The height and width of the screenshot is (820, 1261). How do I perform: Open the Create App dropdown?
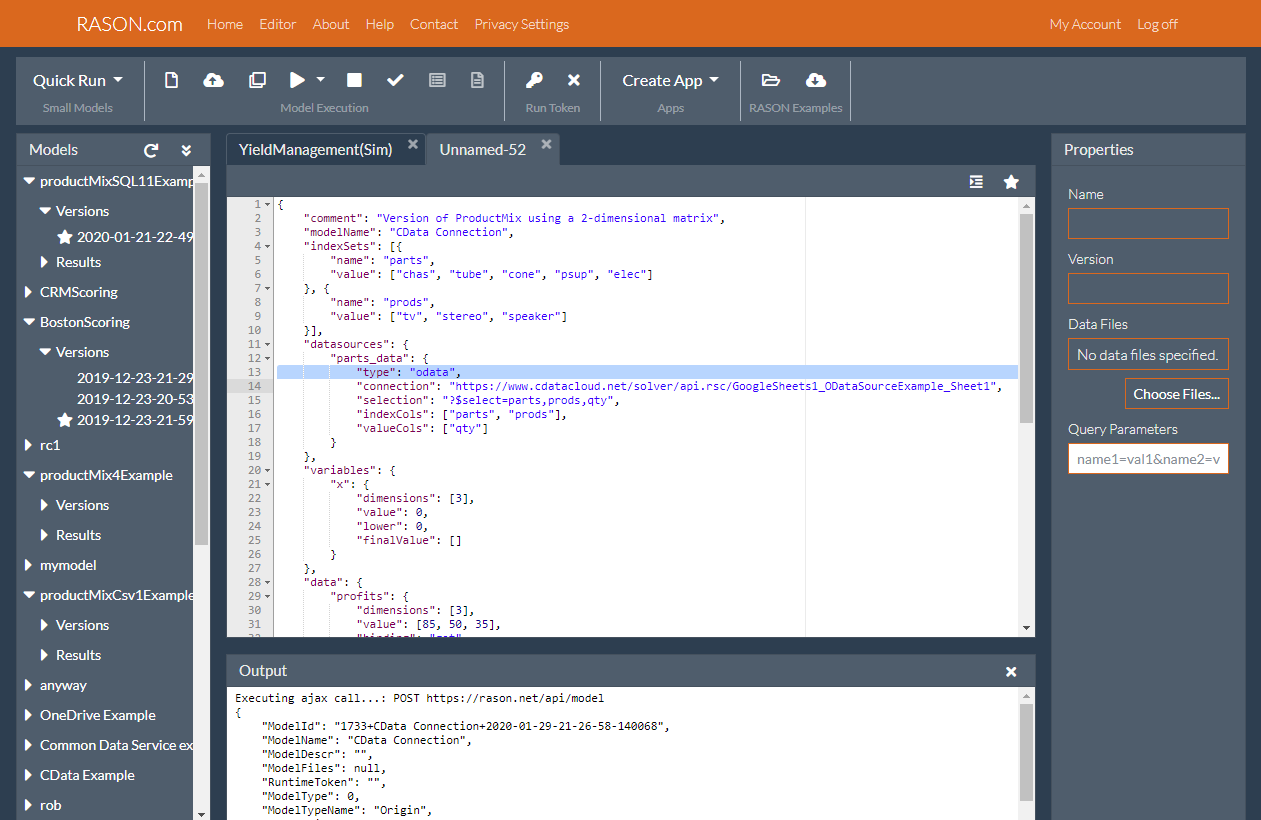670,80
